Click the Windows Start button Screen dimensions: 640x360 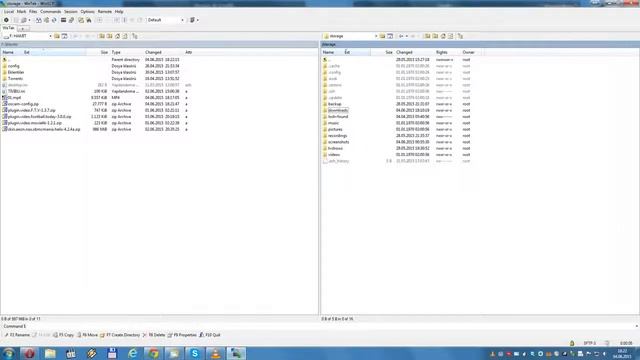coord(9,353)
